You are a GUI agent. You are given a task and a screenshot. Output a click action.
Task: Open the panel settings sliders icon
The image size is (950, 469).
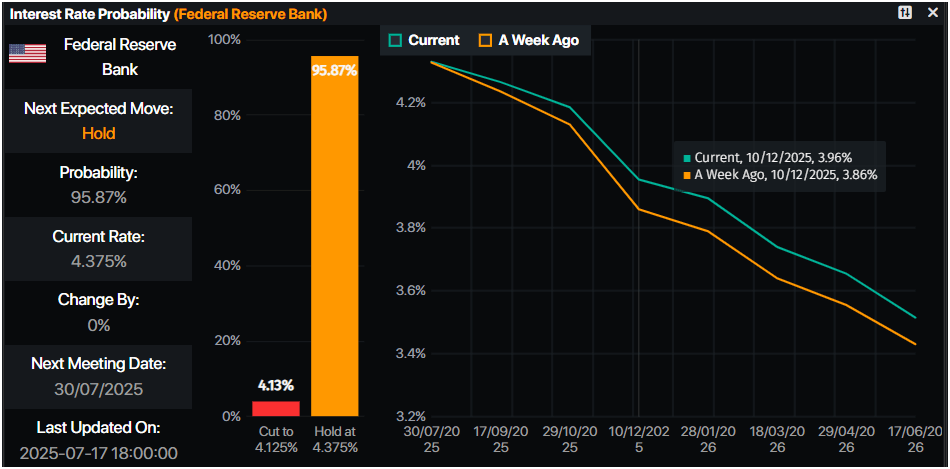click(x=905, y=13)
